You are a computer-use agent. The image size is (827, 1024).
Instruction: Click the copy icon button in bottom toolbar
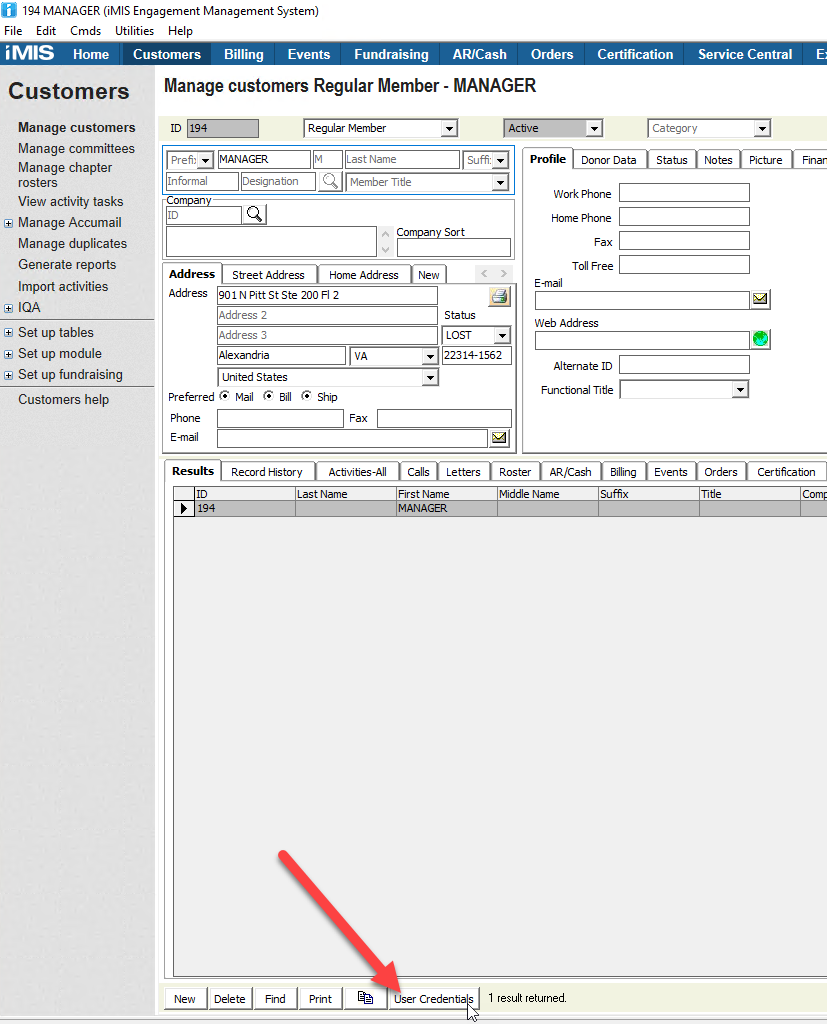[365, 998]
